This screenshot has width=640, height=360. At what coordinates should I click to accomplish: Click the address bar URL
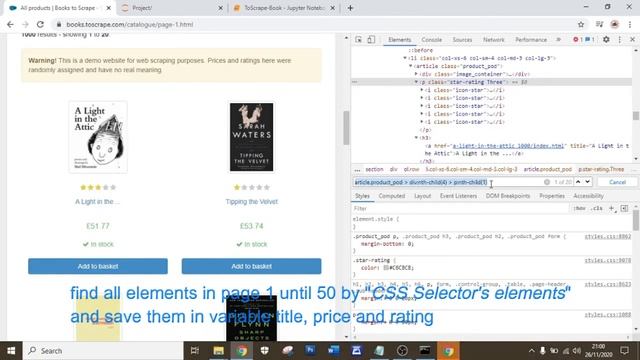130,24
